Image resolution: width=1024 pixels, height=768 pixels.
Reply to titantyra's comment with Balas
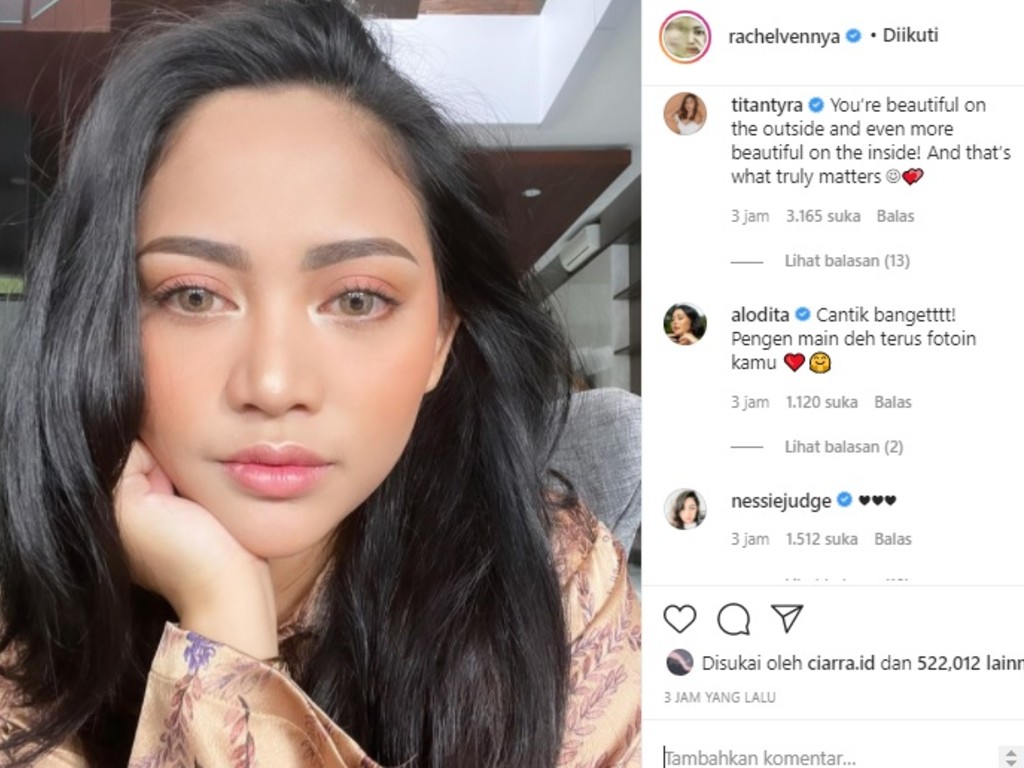[895, 216]
